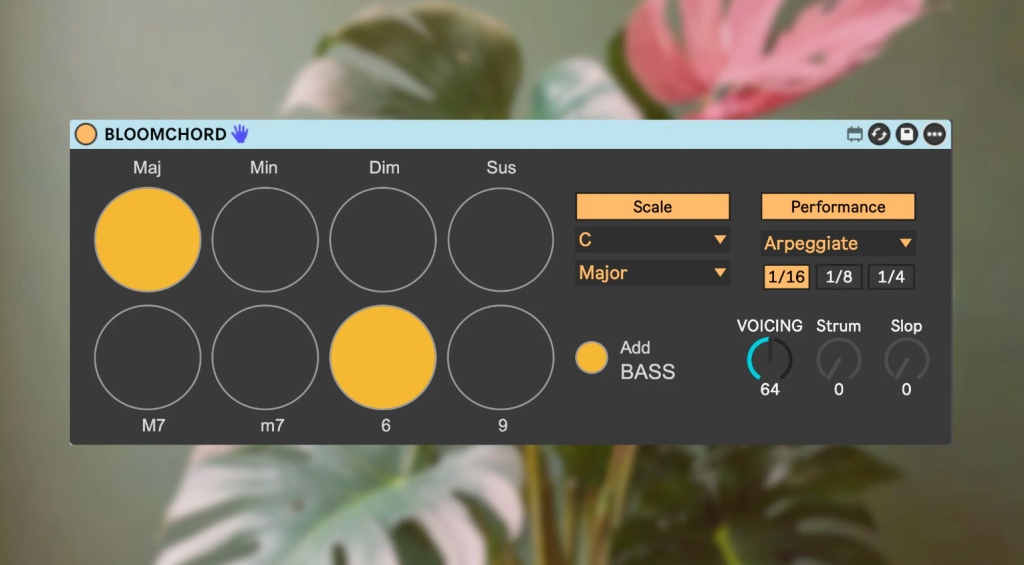Click the VOICING value 64

[770, 390]
